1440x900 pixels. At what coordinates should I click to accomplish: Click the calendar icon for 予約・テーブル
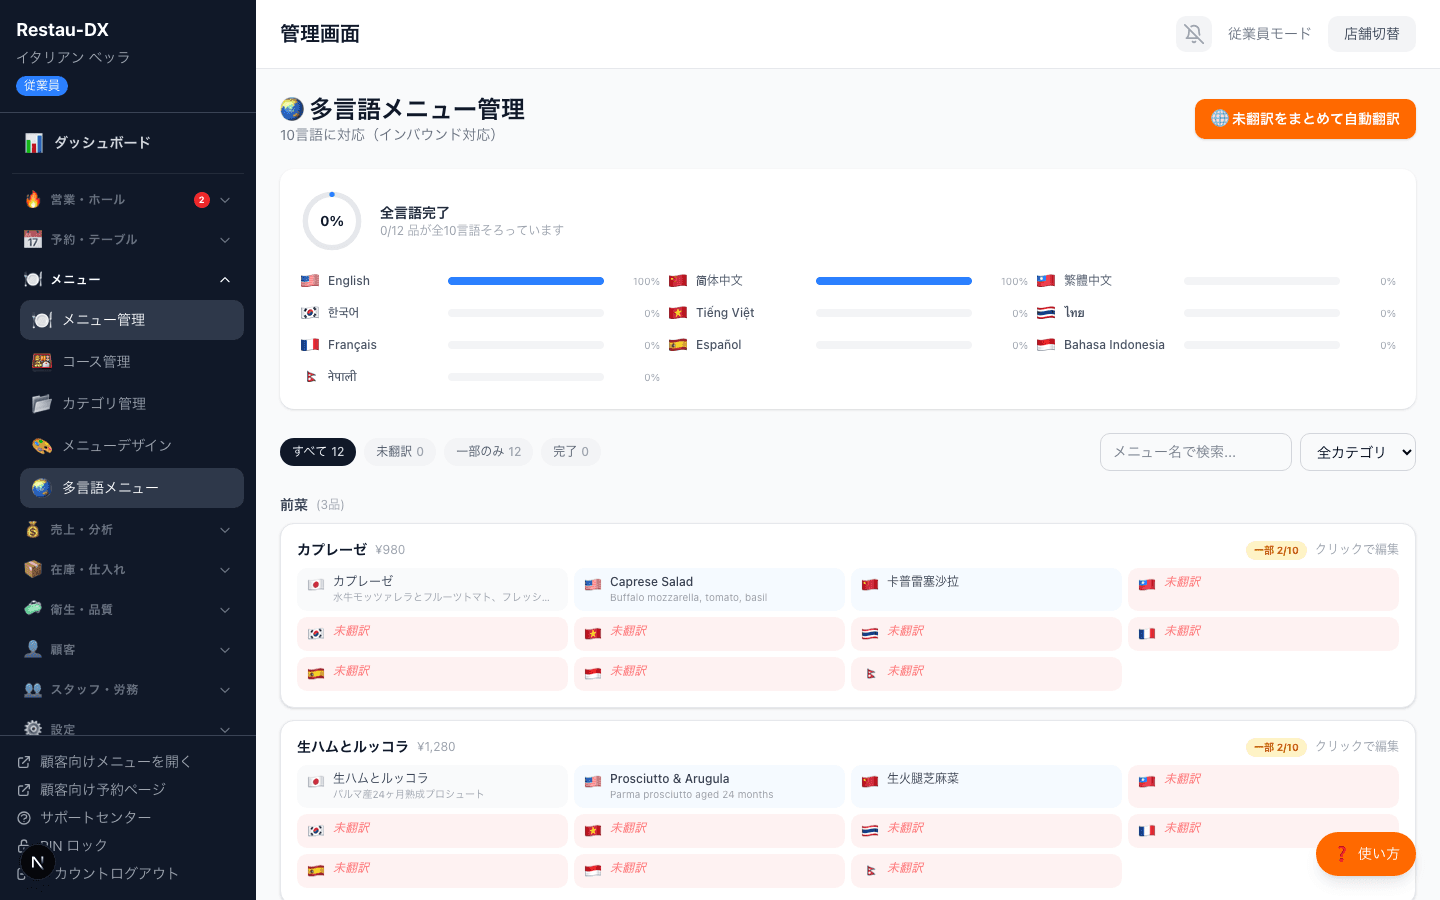click(x=33, y=240)
